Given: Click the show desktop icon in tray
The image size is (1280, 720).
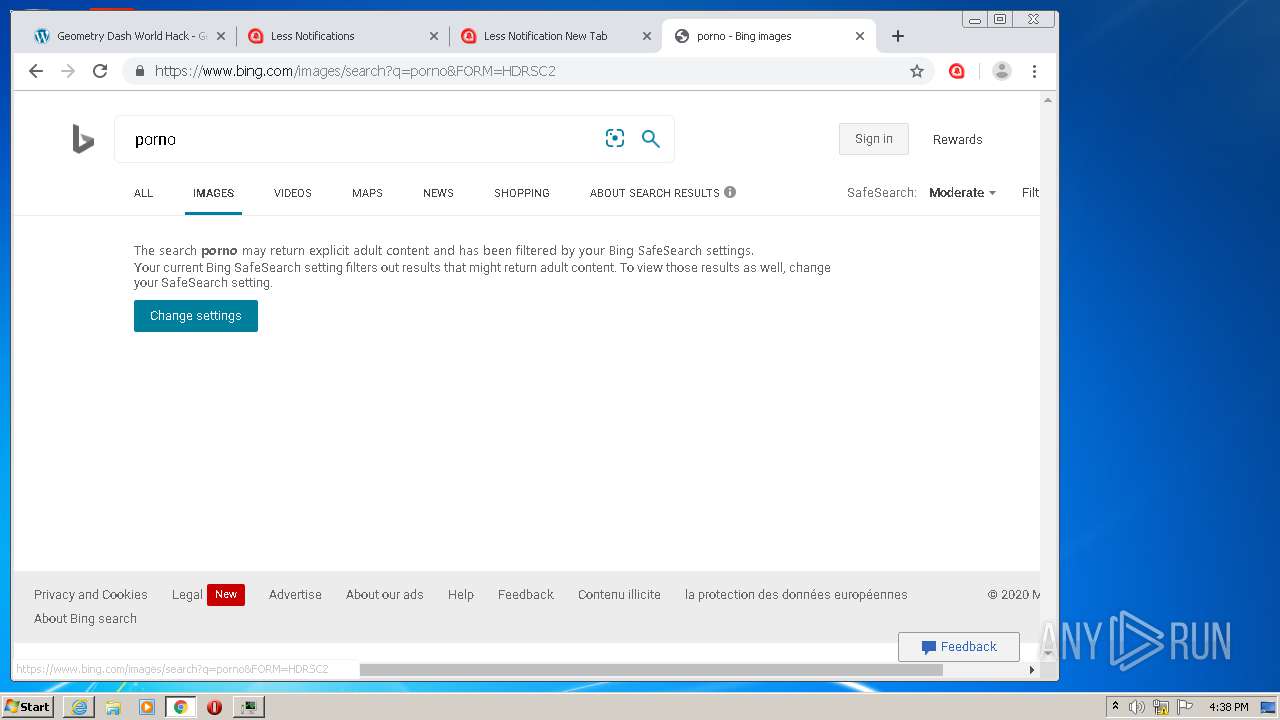Looking at the screenshot, I should [1268, 707].
